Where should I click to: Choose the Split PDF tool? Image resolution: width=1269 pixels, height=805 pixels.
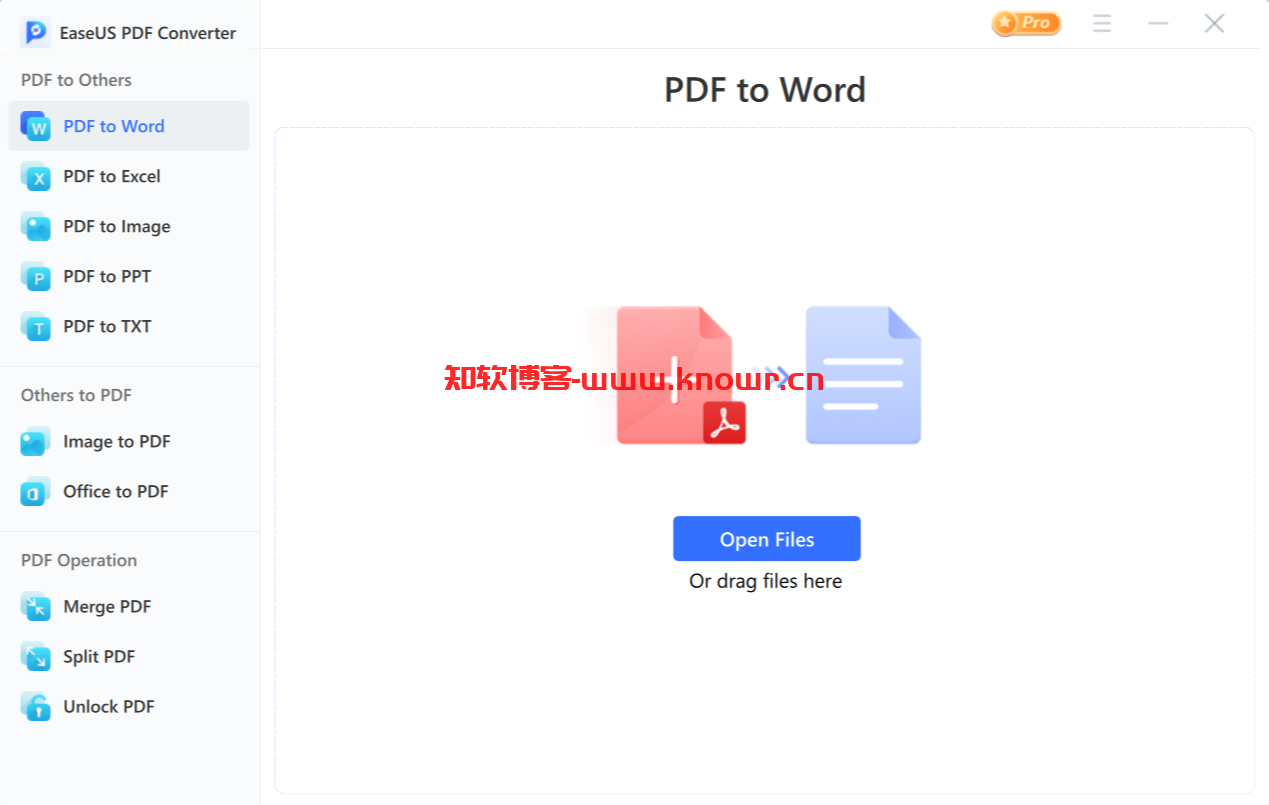tap(128, 656)
